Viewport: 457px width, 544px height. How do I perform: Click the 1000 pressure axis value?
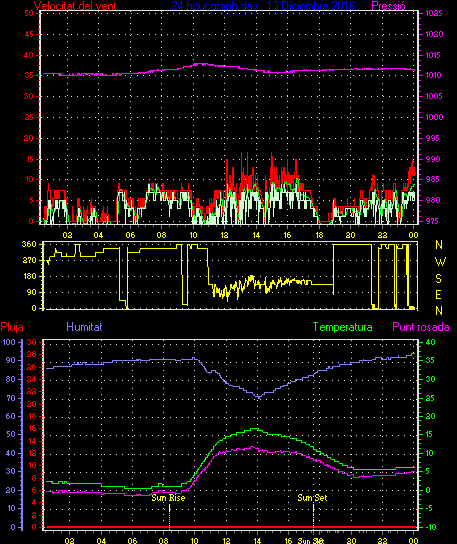(x=434, y=117)
